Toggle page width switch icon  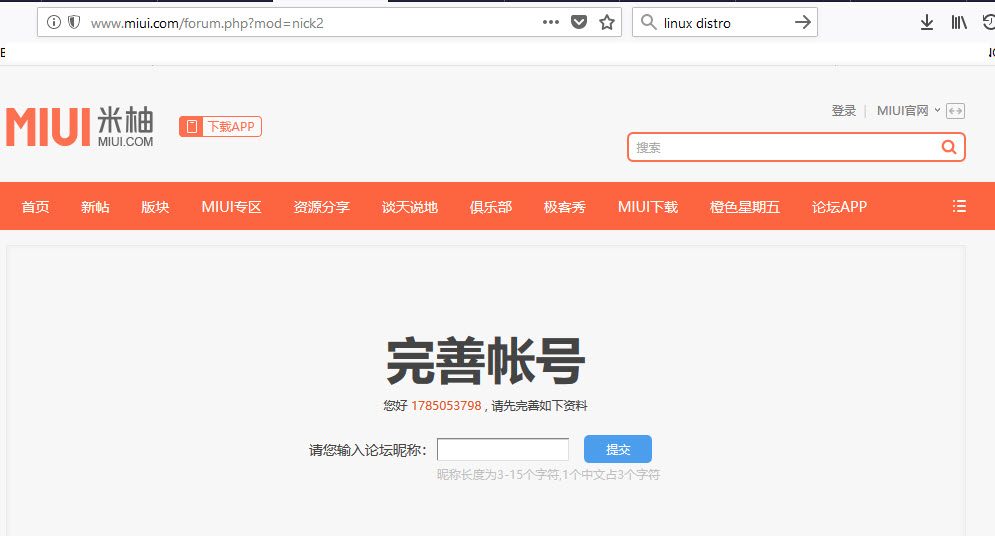tap(955, 111)
